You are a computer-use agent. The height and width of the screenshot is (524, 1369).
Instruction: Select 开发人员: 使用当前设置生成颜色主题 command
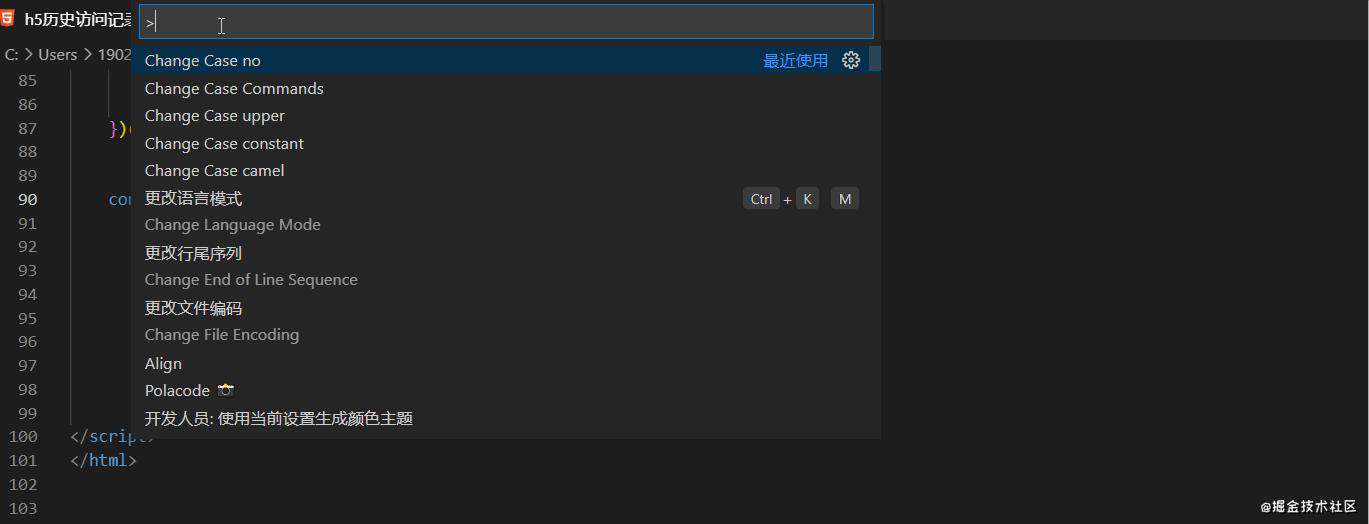506,418
